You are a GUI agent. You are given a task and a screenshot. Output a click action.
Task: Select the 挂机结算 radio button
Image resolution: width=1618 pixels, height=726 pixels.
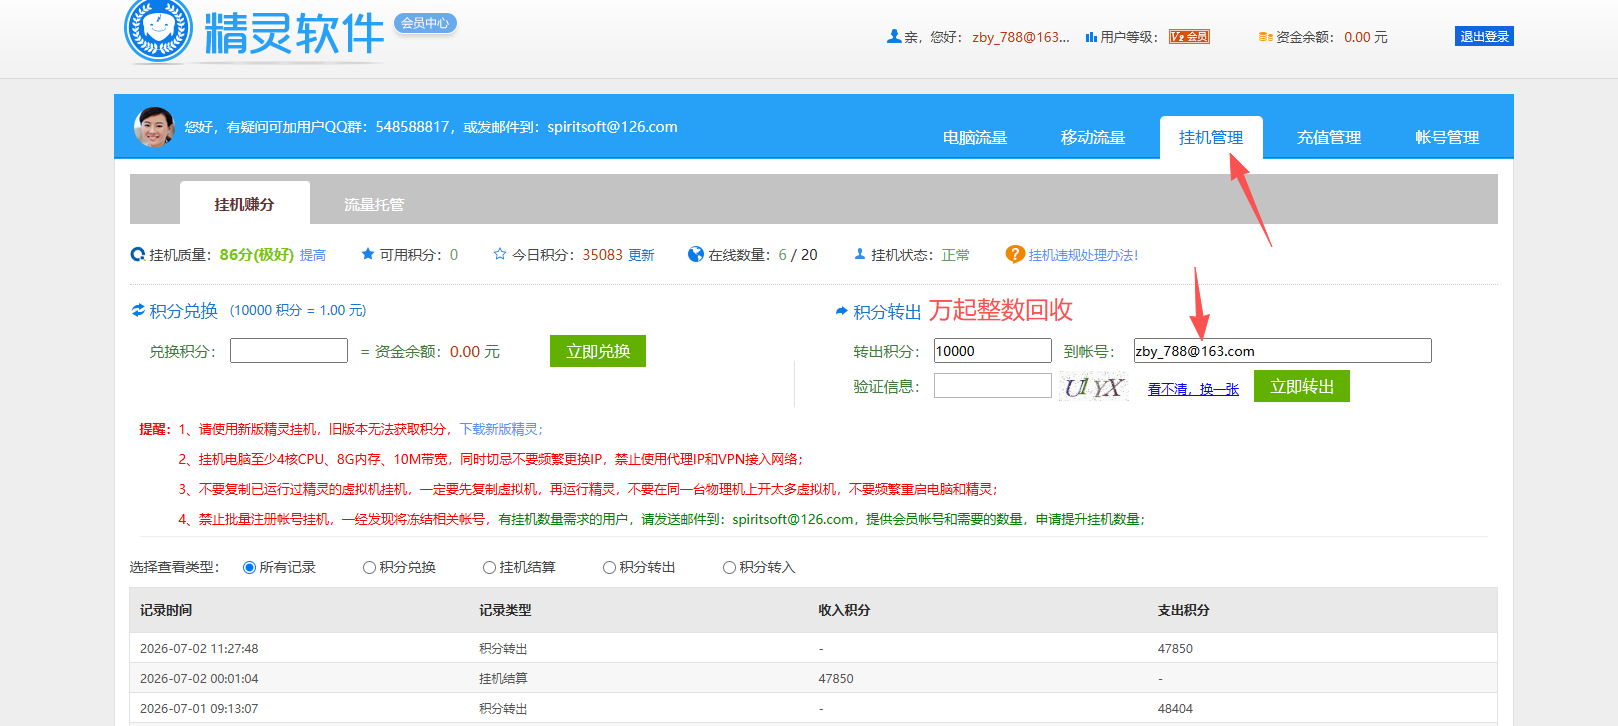point(489,567)
